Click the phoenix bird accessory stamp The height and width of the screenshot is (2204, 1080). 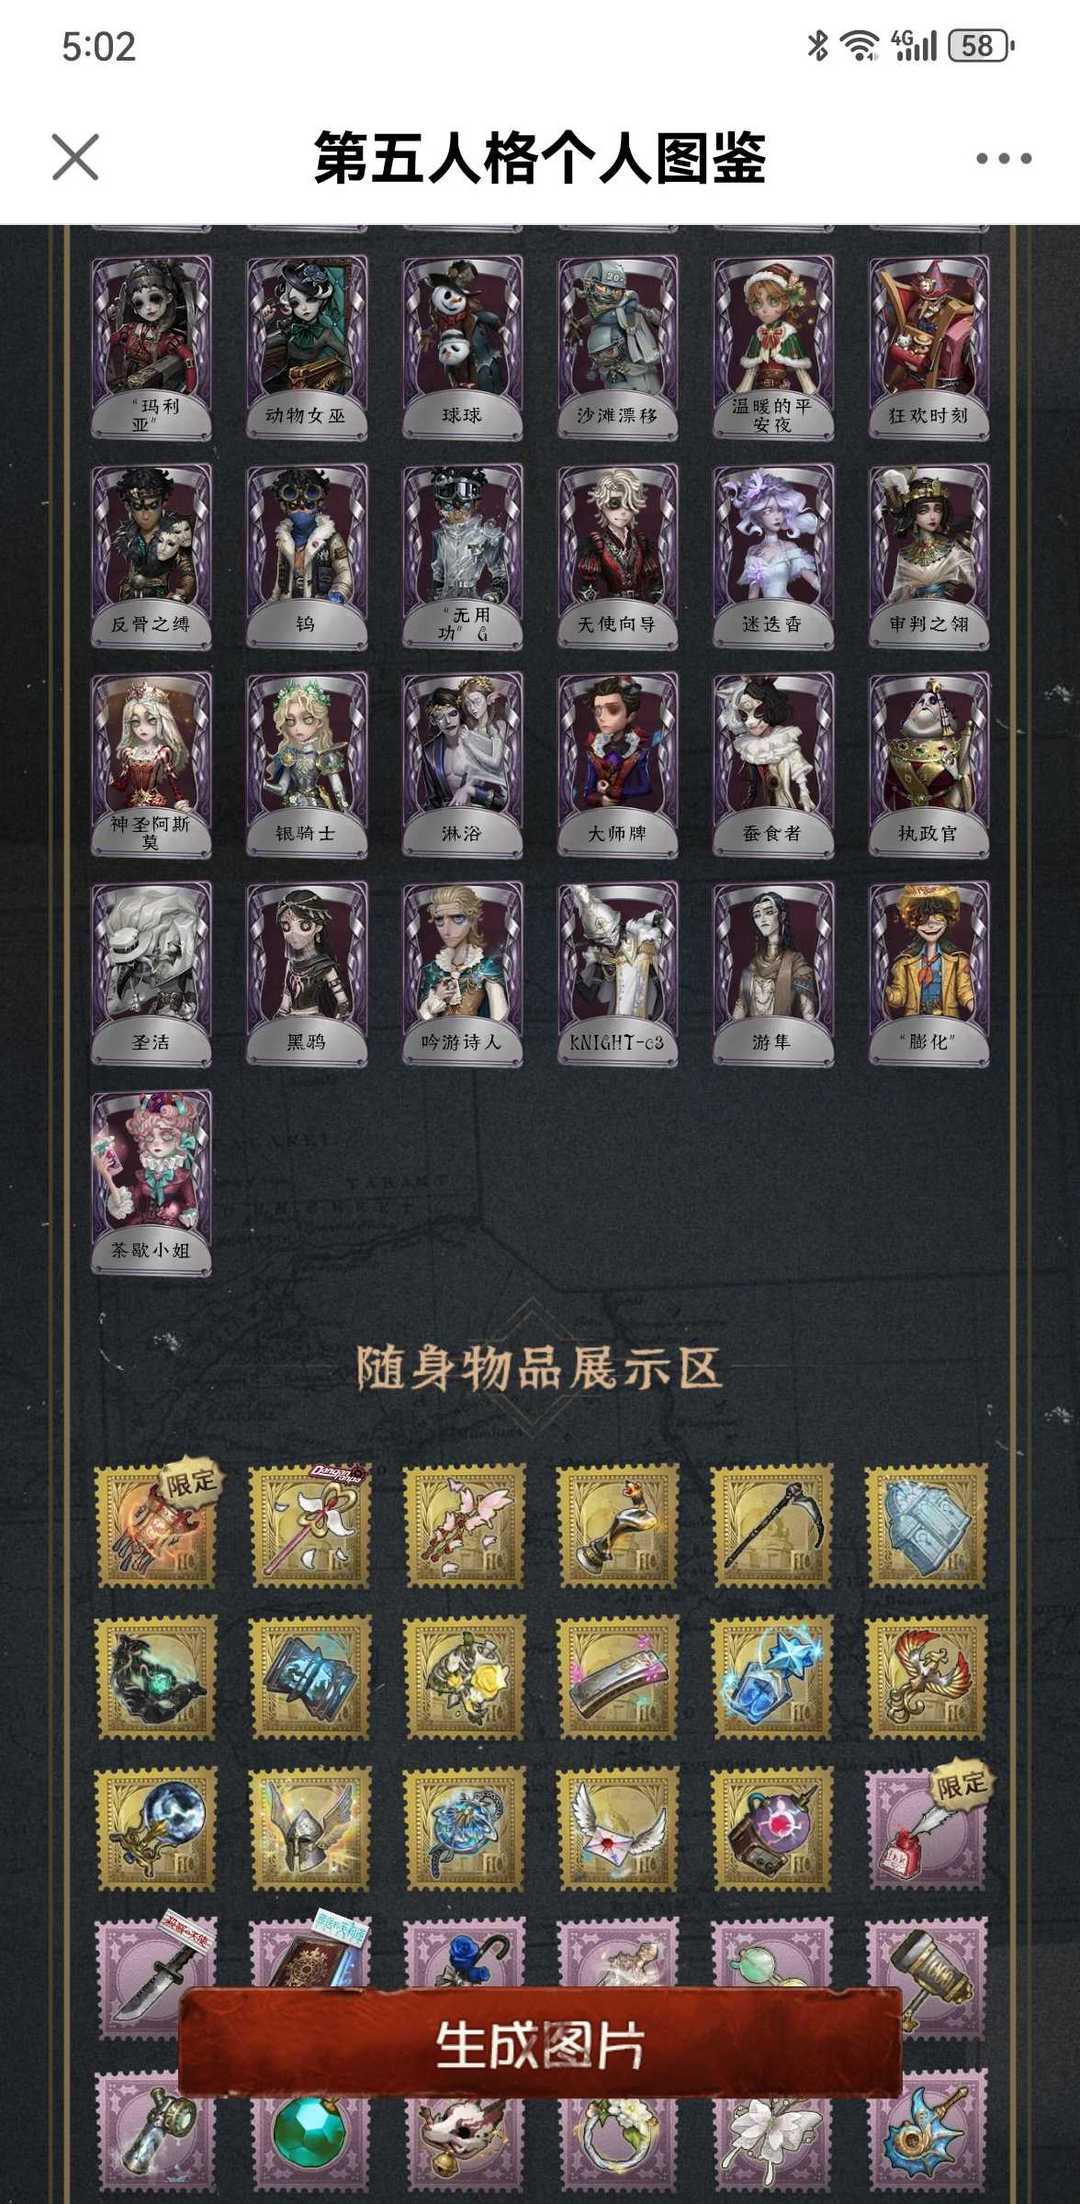click(926, 1678)
